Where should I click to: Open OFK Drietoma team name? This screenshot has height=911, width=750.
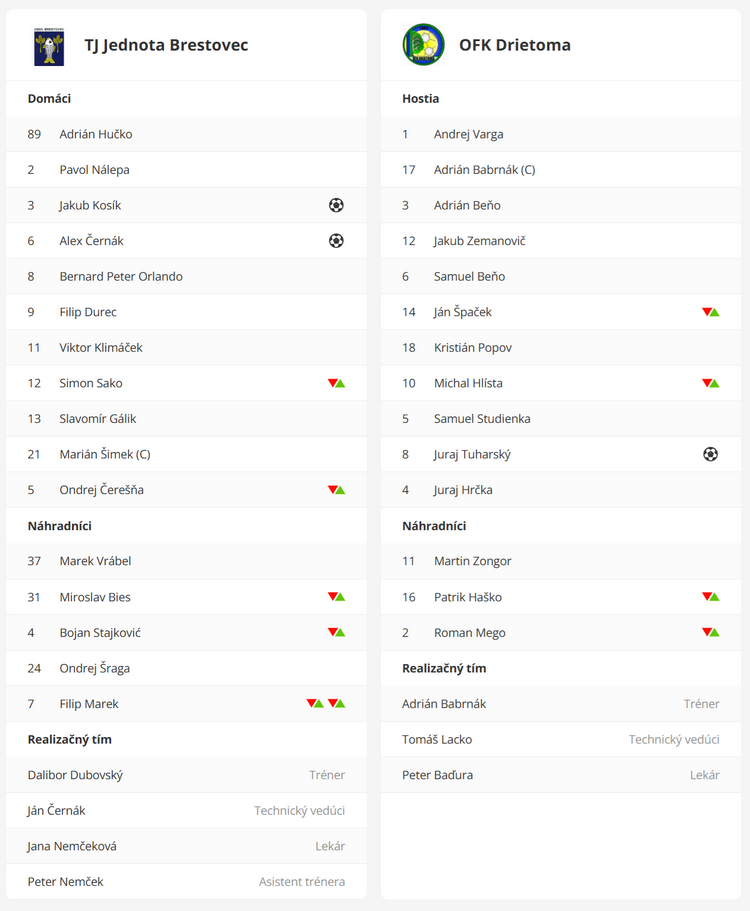[x=515, y=45]
